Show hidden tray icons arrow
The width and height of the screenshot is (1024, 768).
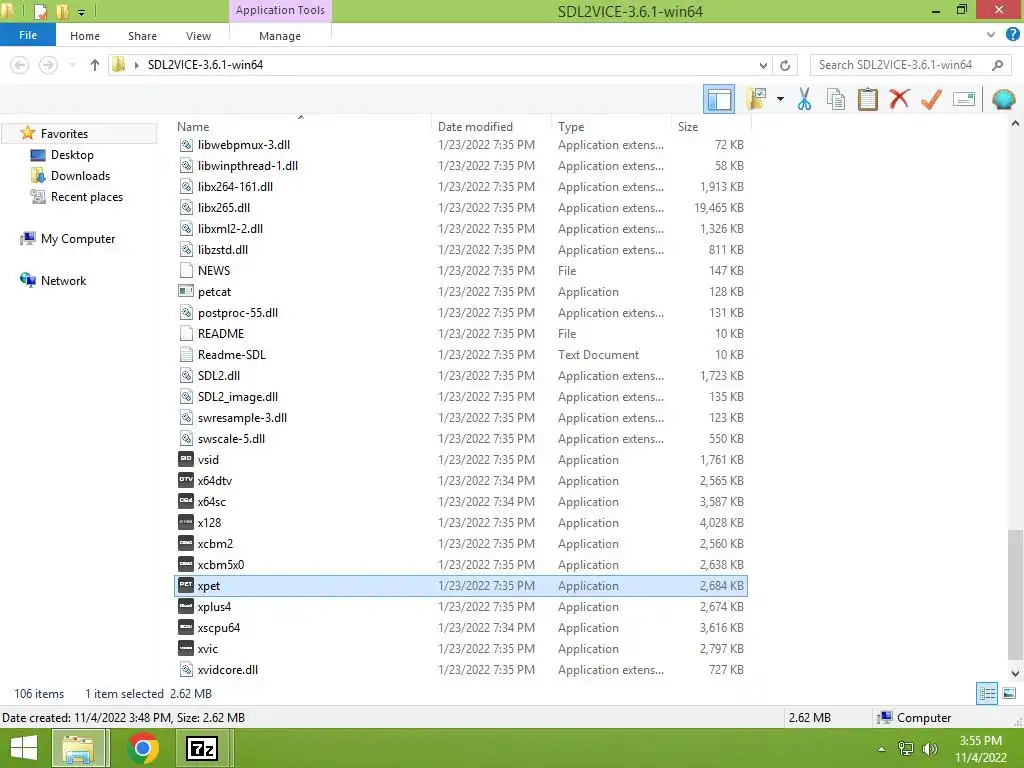click(881, 749)
